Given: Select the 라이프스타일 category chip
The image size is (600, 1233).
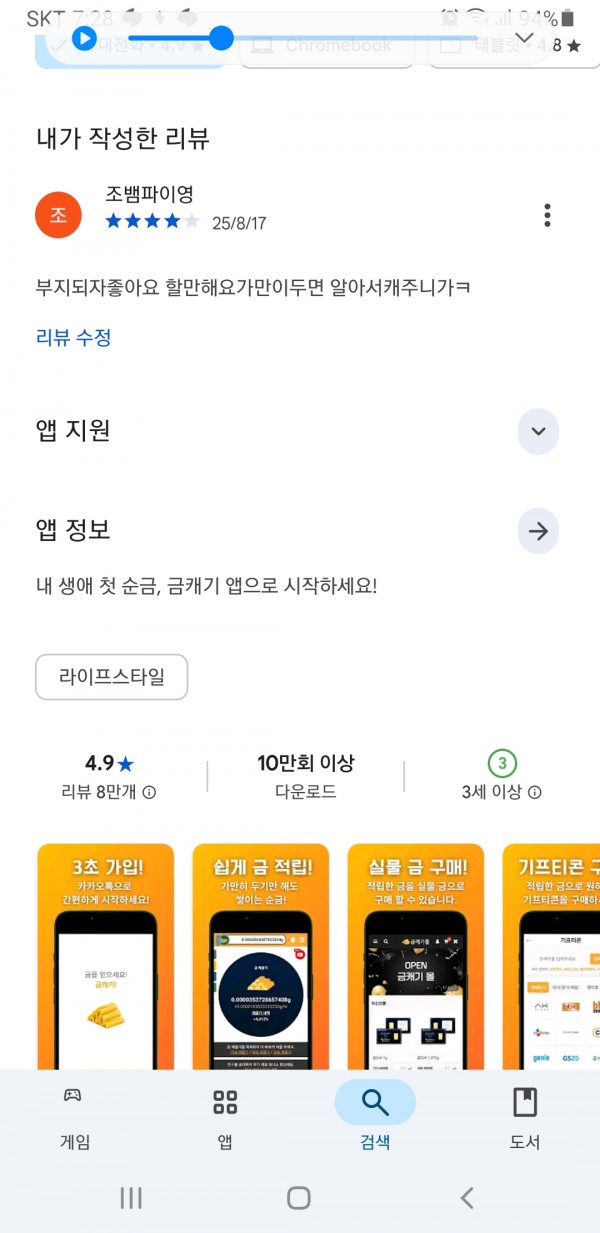Looking at the screenshot, I should pos(111,677).
